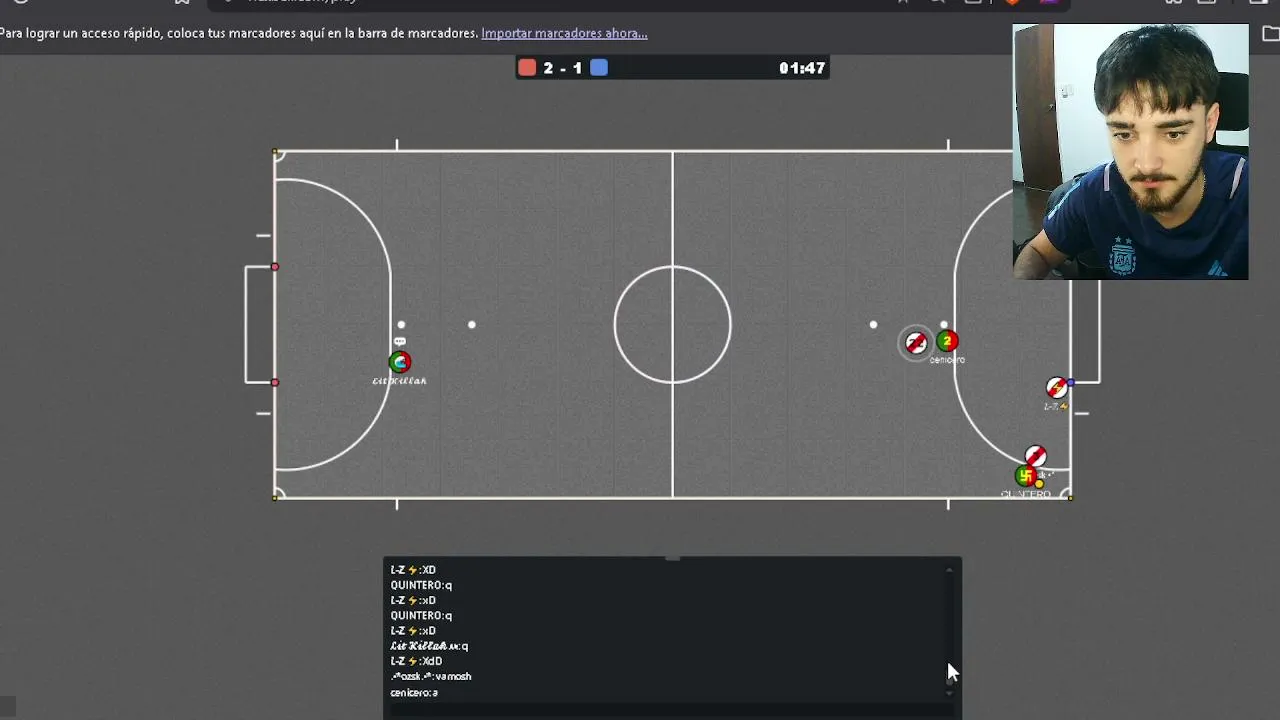Click the 'QUINTERO' name label on the field
This screenshot has width=1280, height=720.
1026,494
